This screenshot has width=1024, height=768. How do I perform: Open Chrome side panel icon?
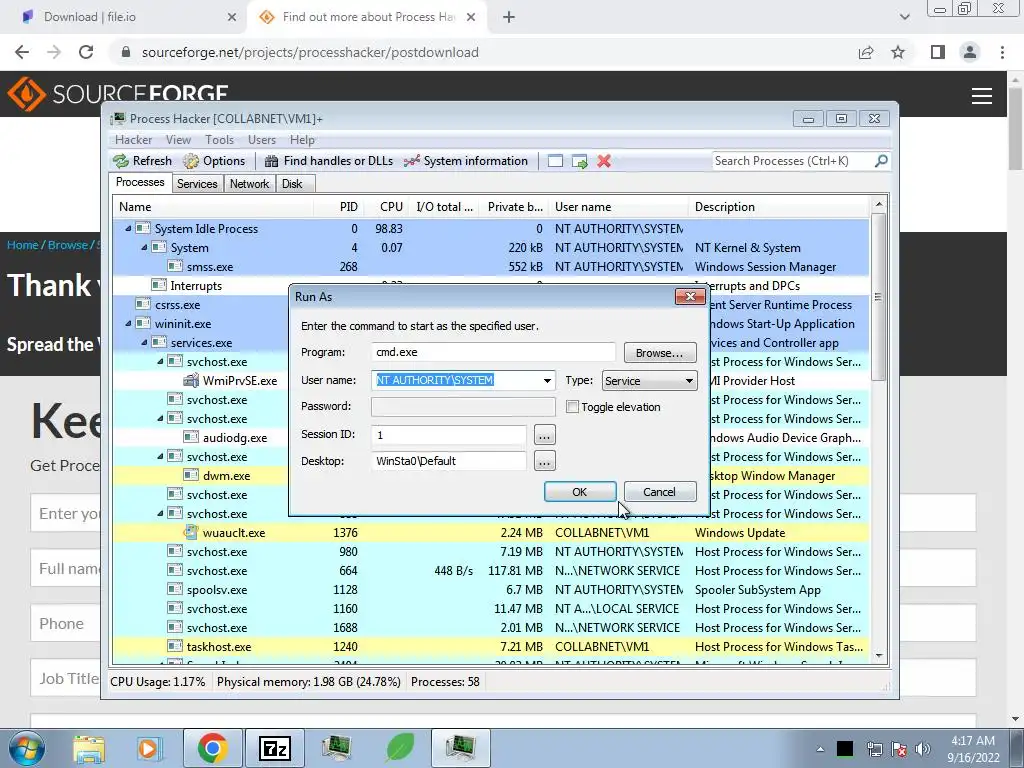click(938, 52)
